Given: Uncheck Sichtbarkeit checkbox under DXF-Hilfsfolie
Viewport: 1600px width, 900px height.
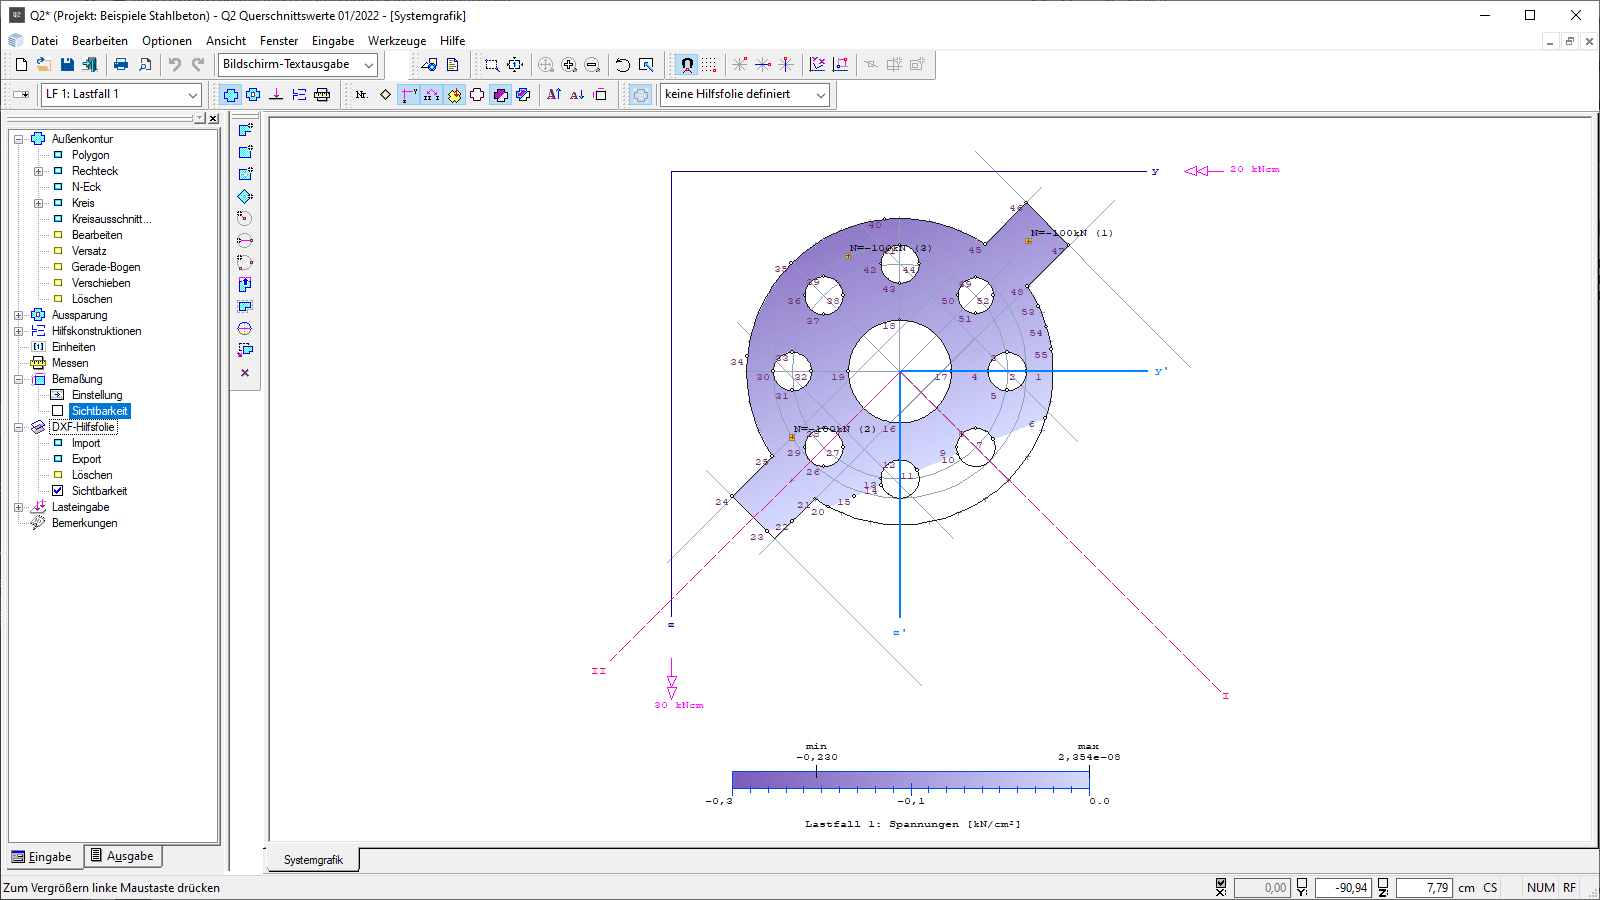Looking at the screenshot, I should [57, 491].
